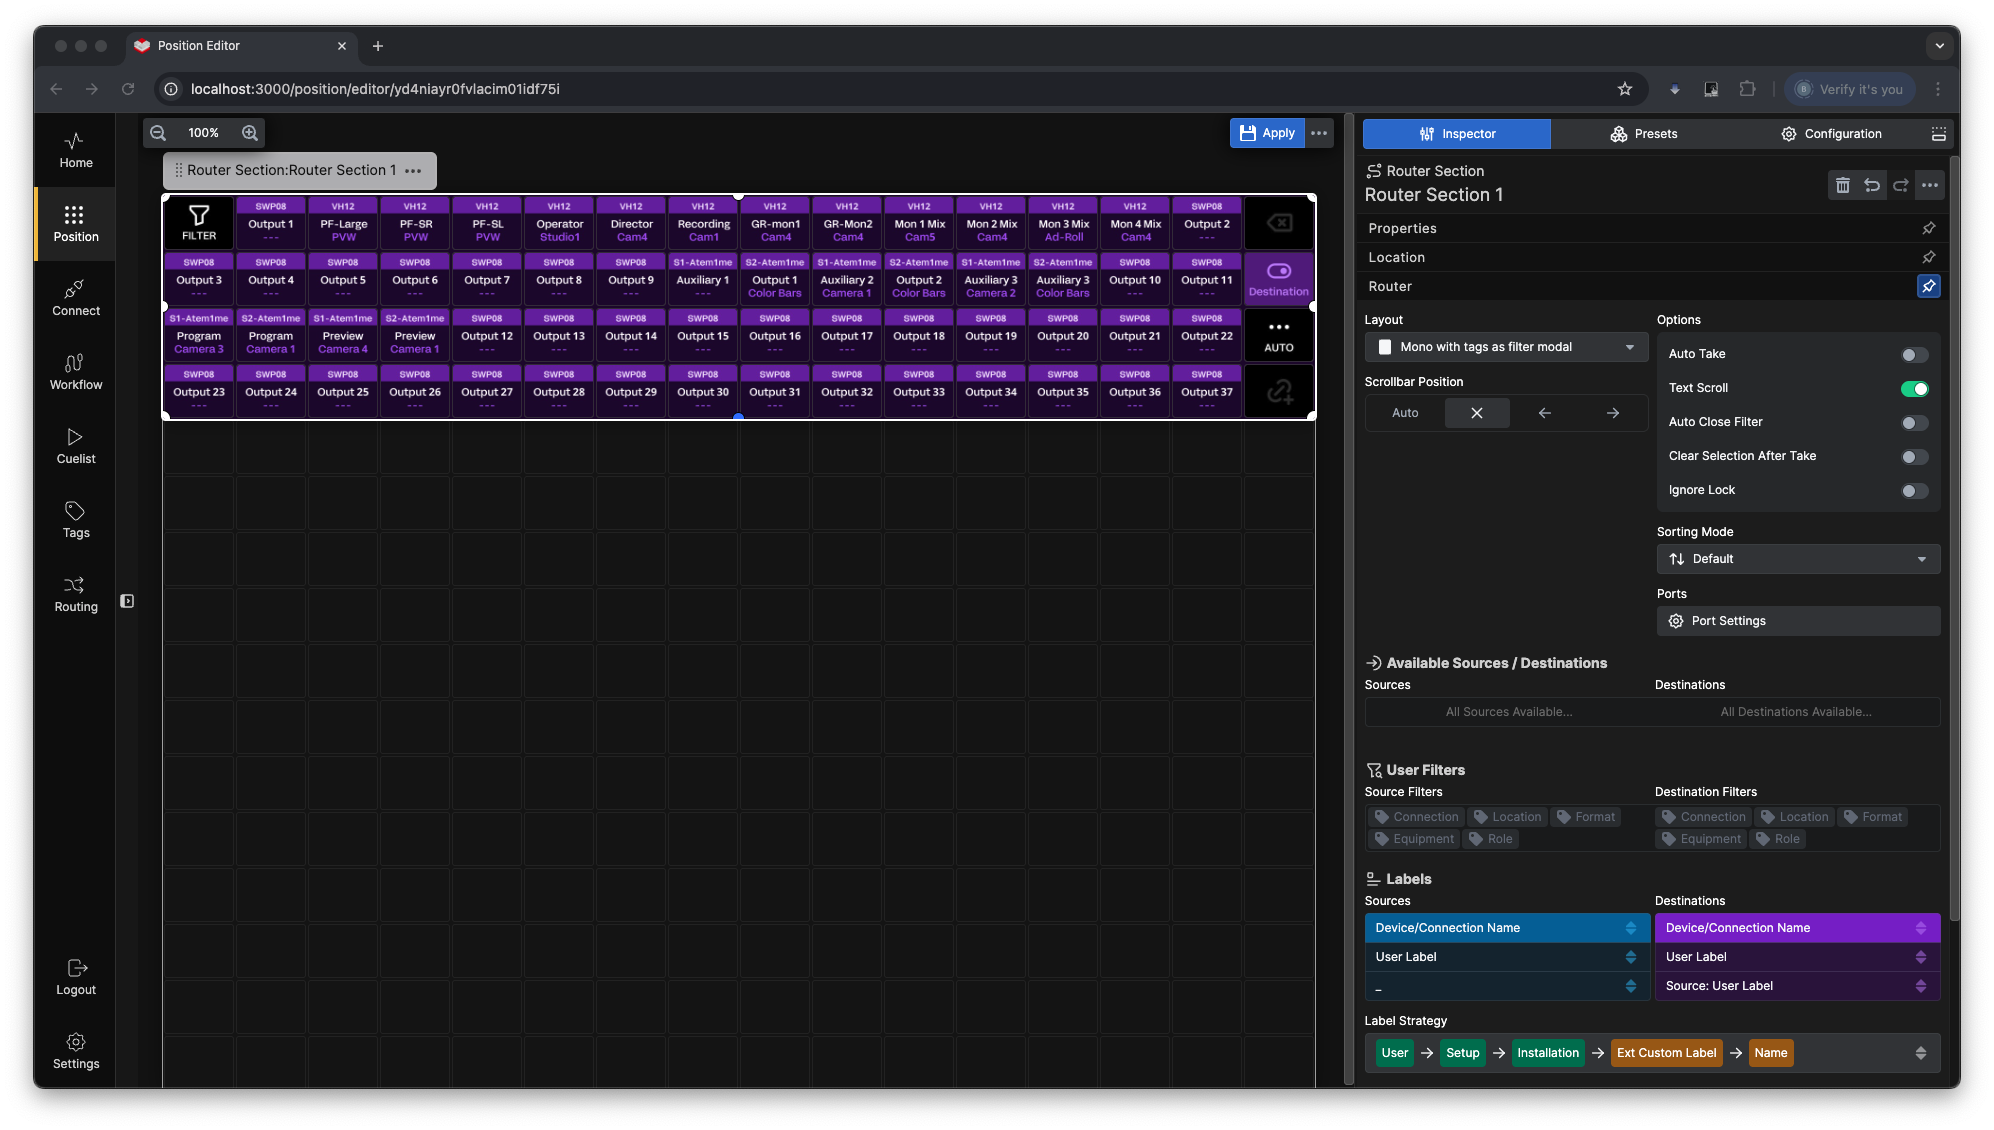The height and width of the screenshot is (1130, 1994).
Task: Switch to the Inspector tab
Action: point(1456,134)
